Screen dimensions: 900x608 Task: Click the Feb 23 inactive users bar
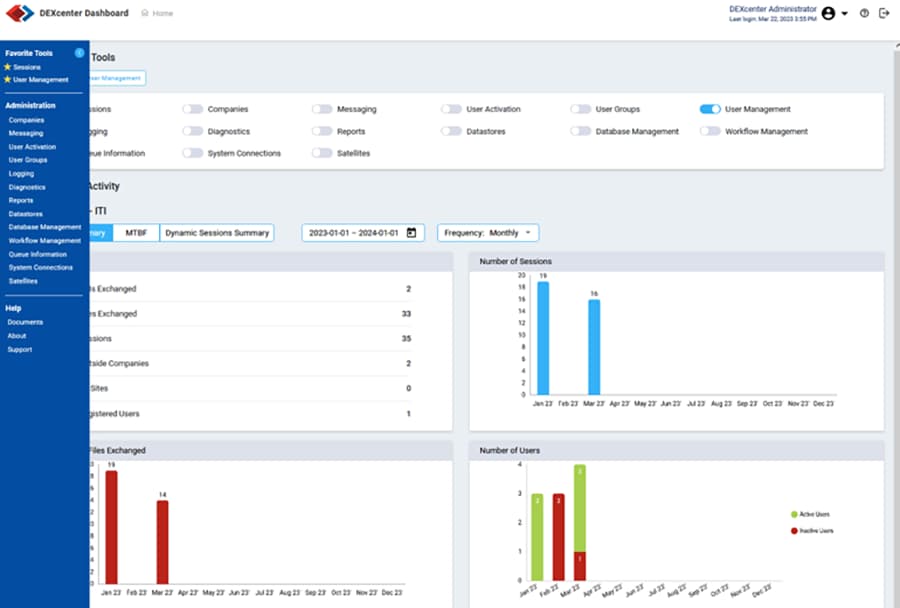[x=558, y=537]
